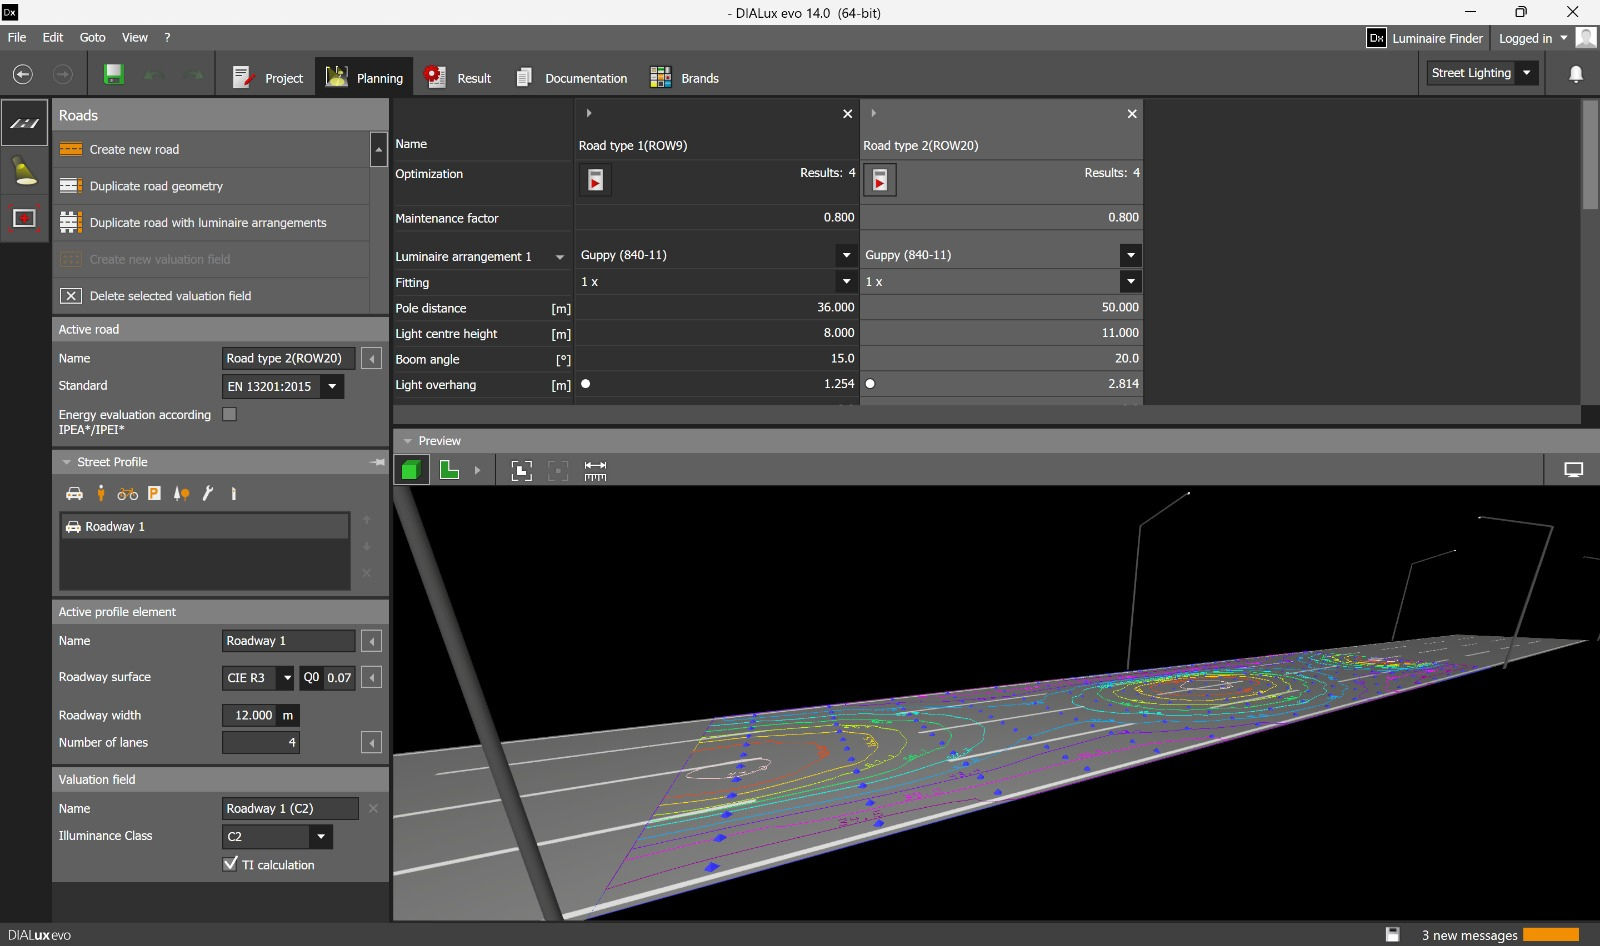Open notifications with the bell icon
The height and width of the screenshot is (946, 1600).
1576,74
